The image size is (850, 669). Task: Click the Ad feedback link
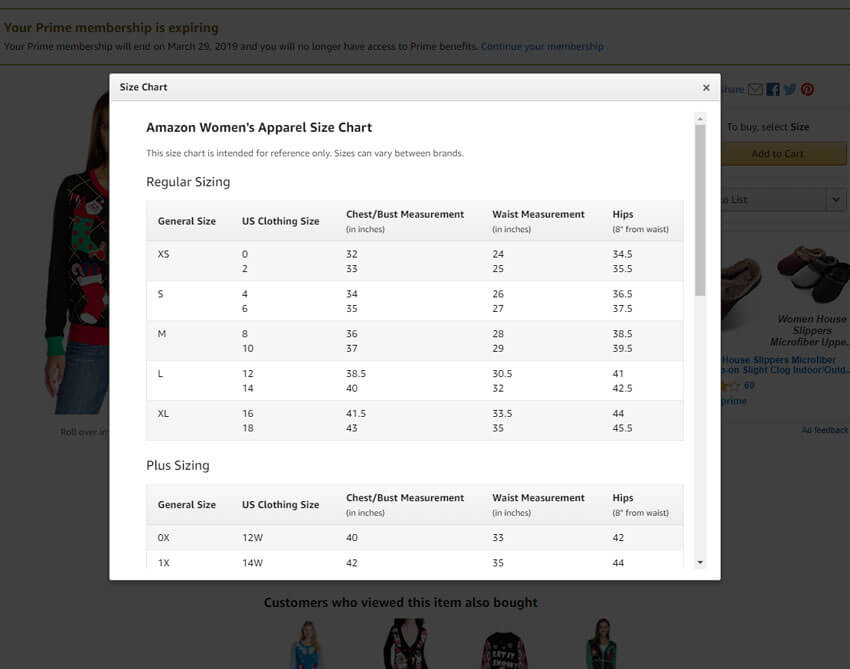point(825,430)
